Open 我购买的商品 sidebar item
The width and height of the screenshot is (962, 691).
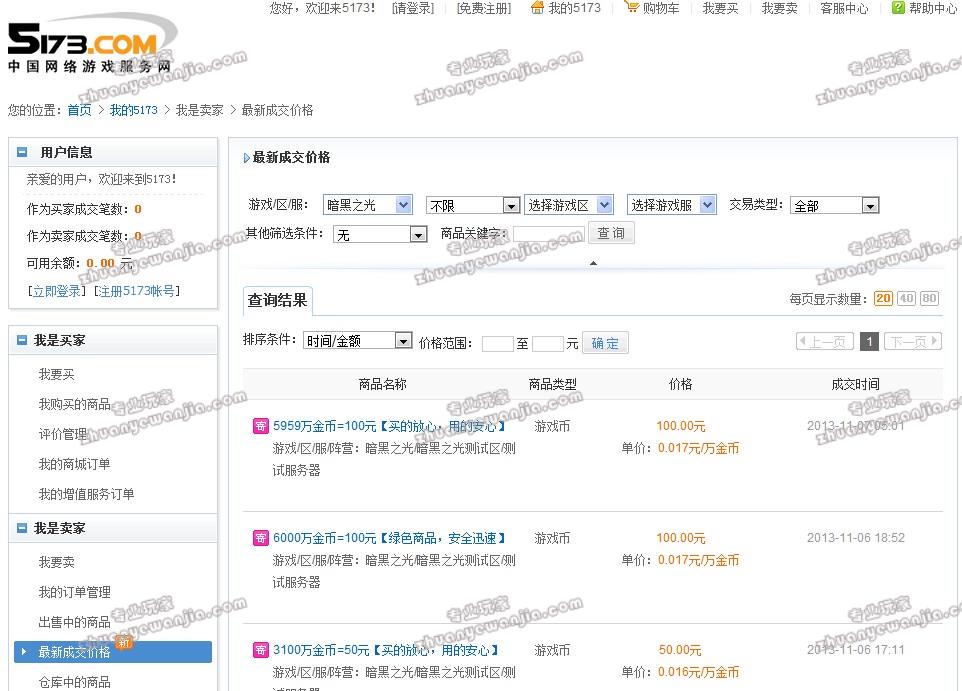[74, 404]
